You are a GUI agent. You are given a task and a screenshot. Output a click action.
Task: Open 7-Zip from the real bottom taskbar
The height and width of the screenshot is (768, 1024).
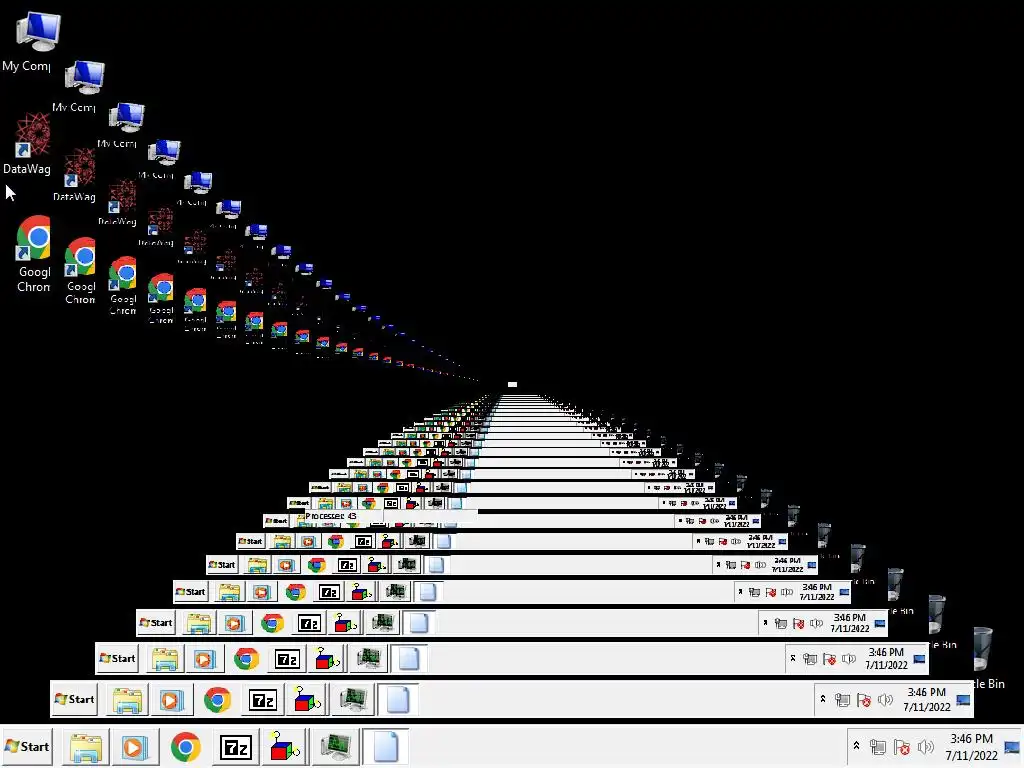tap(236, 746)
